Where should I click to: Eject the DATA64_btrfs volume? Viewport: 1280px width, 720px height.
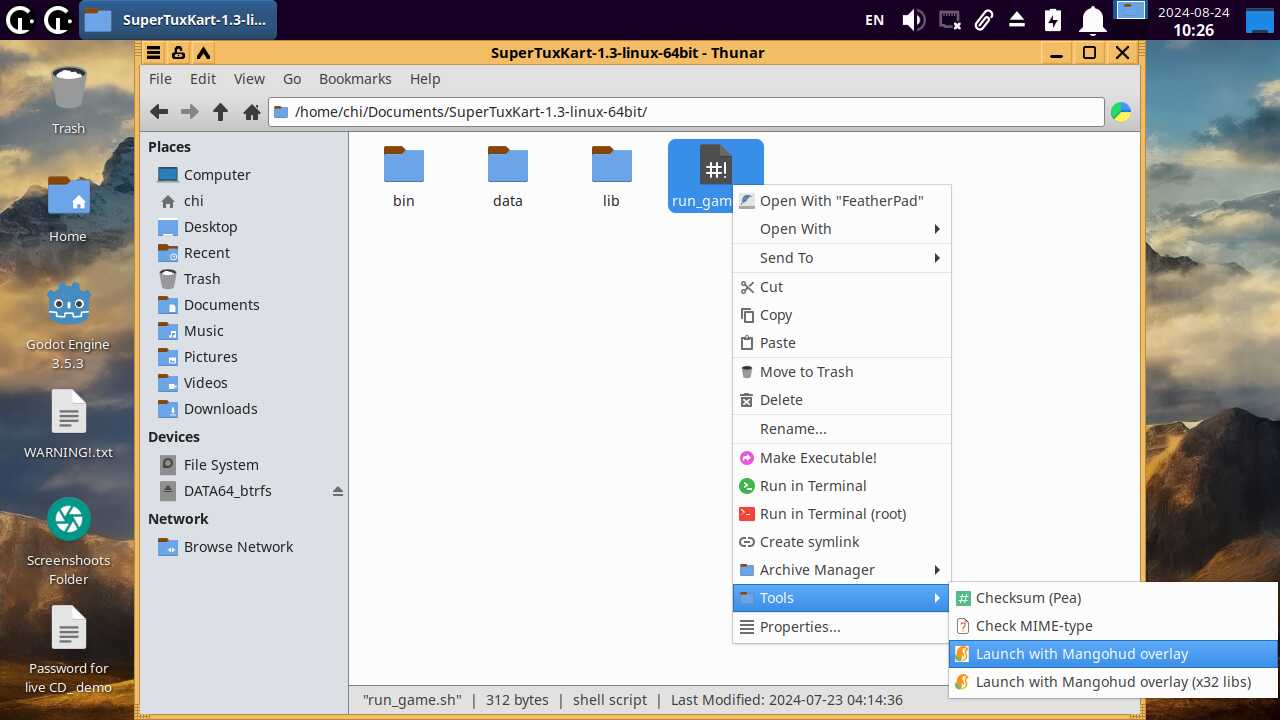click(x=338, y=491)
